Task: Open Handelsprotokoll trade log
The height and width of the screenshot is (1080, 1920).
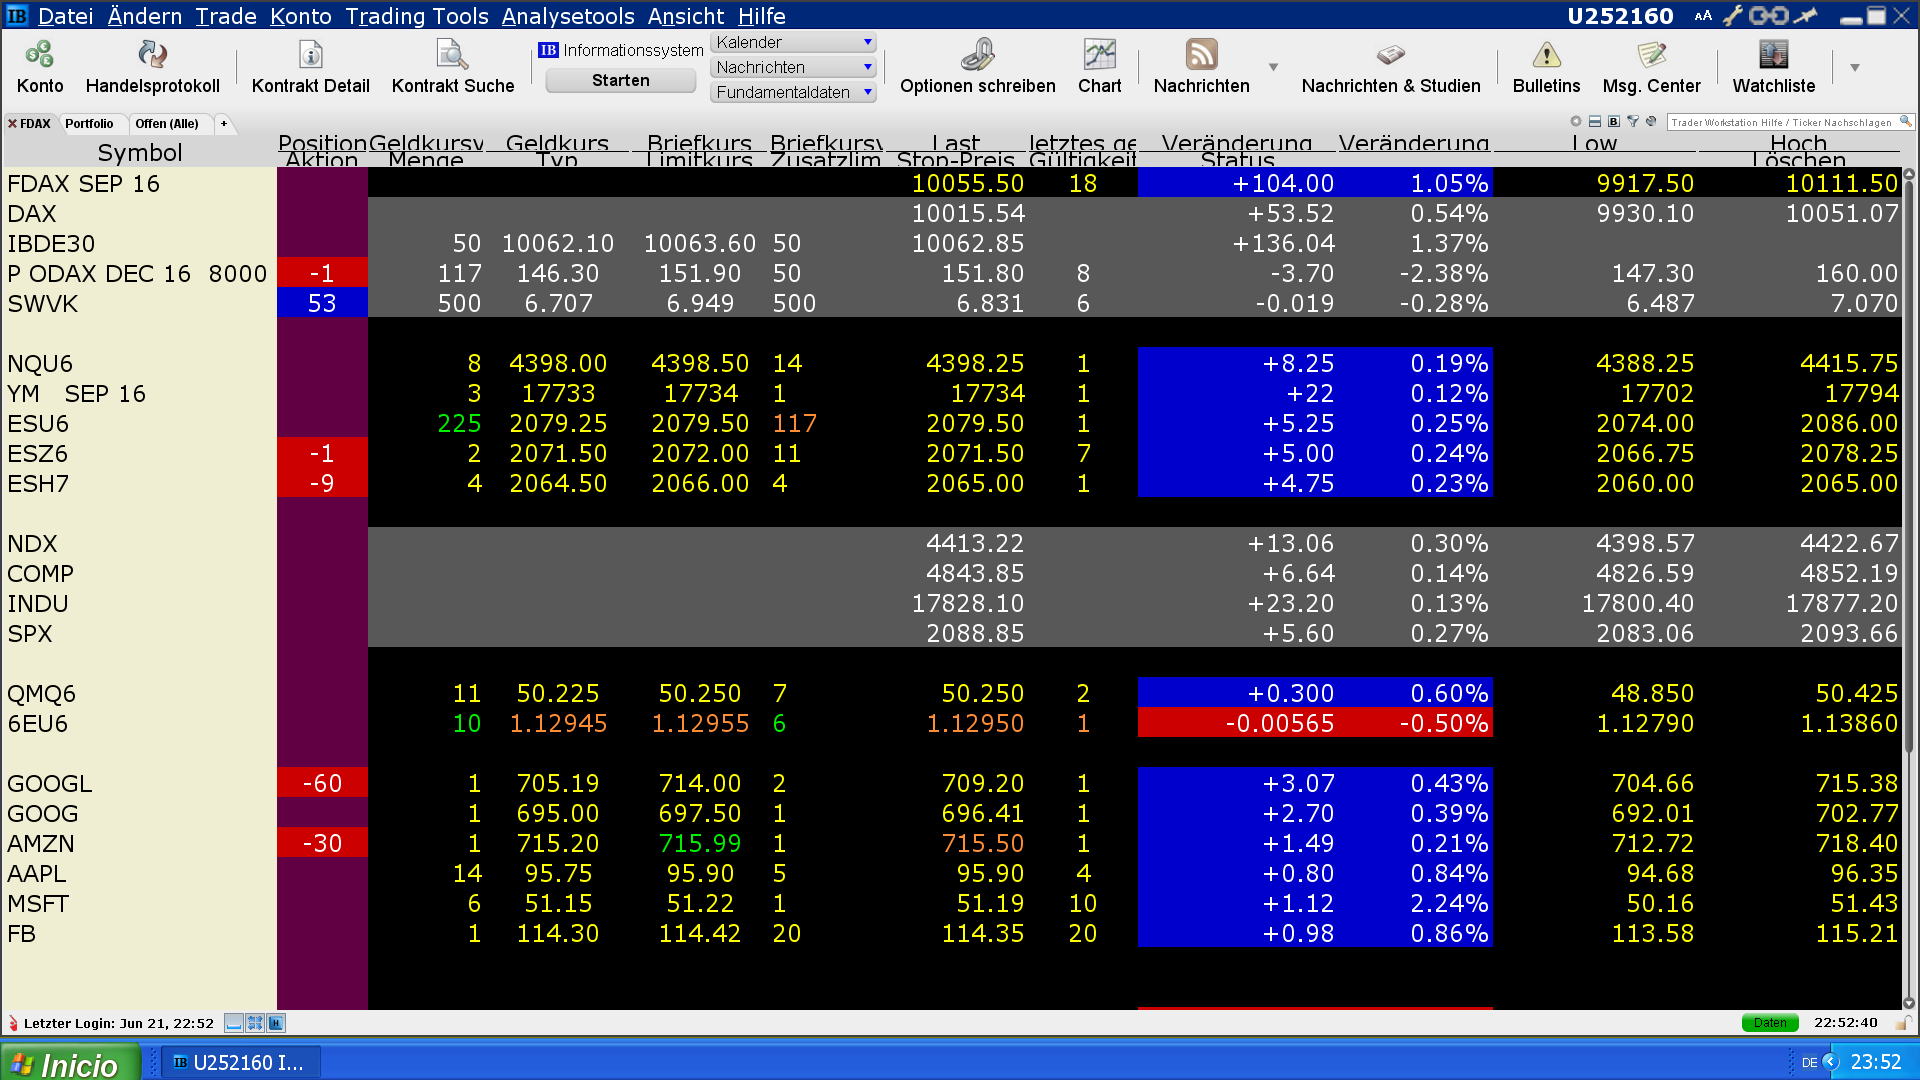Action: pos(152,55)
